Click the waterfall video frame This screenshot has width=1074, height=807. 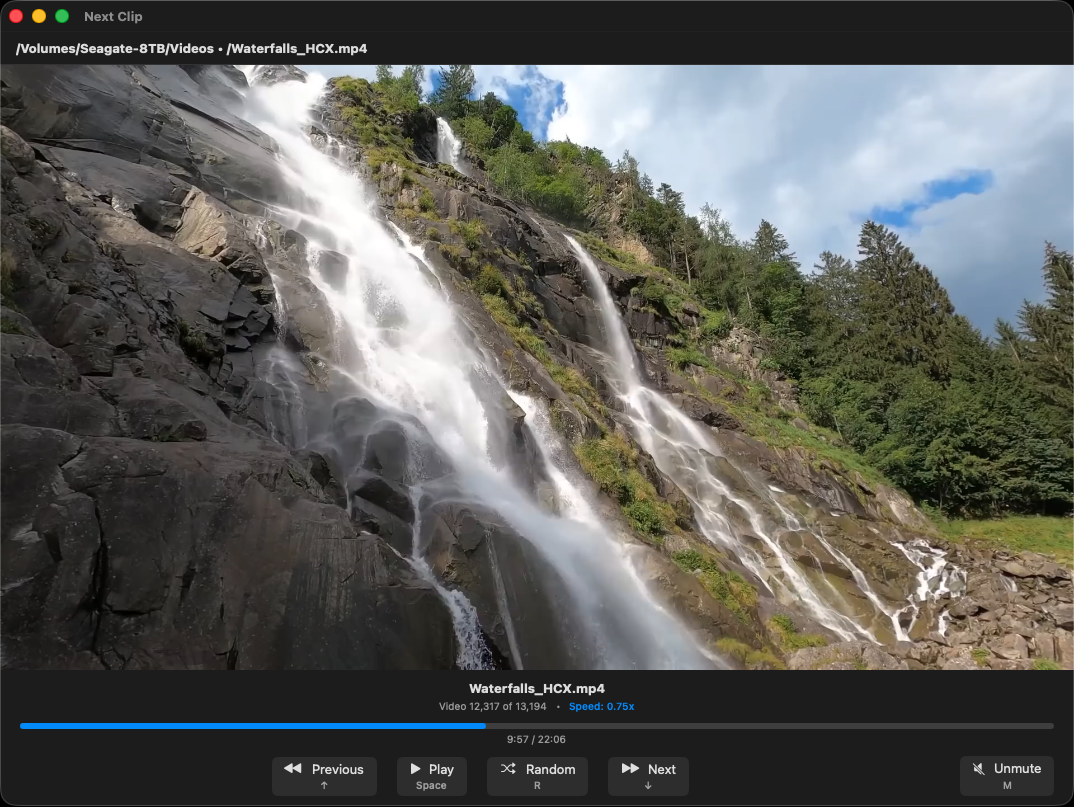point(537,367)
